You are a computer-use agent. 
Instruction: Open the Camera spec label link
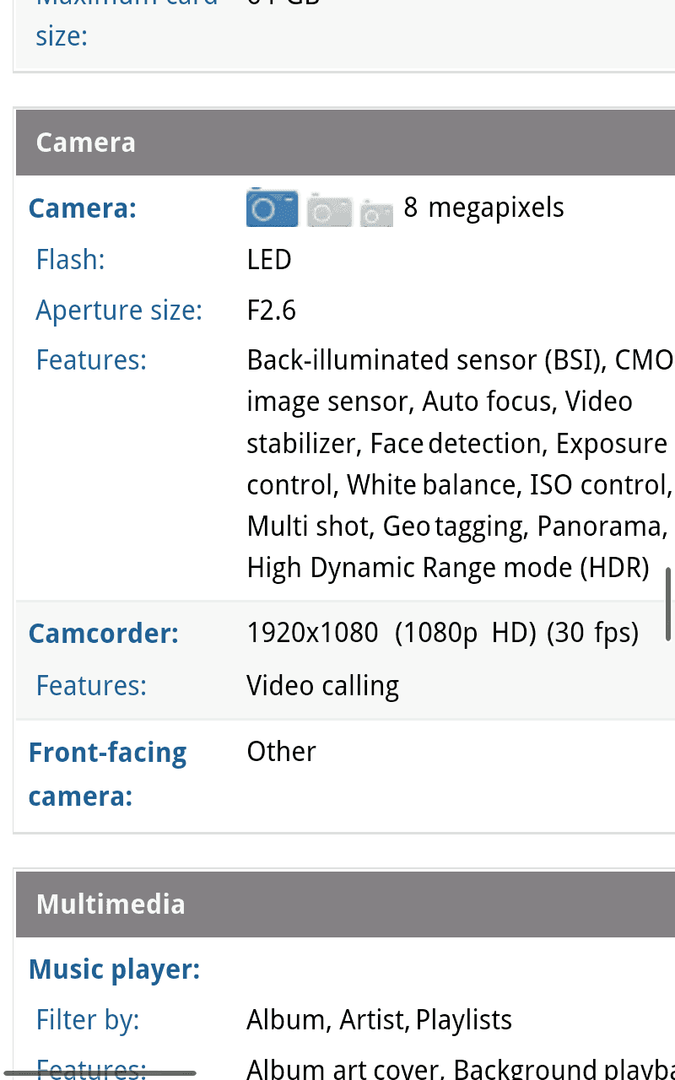tap(83, 208)
